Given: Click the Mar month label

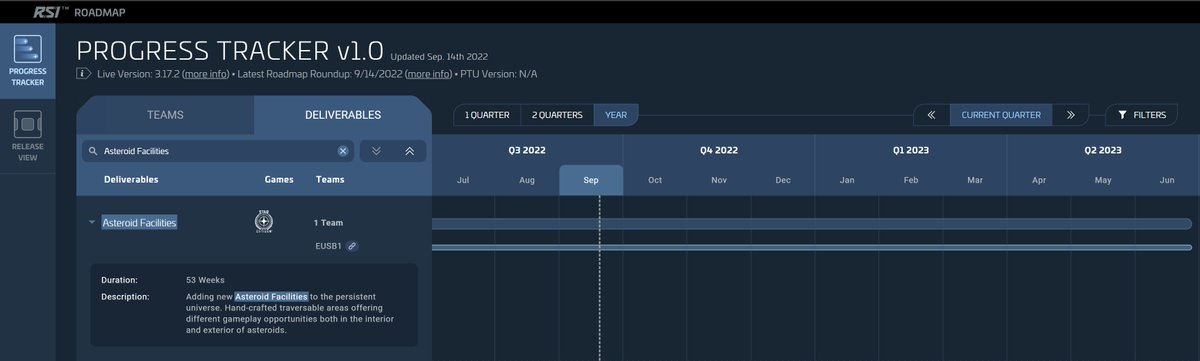Looking at the screenshot, I should coord(975,181).
